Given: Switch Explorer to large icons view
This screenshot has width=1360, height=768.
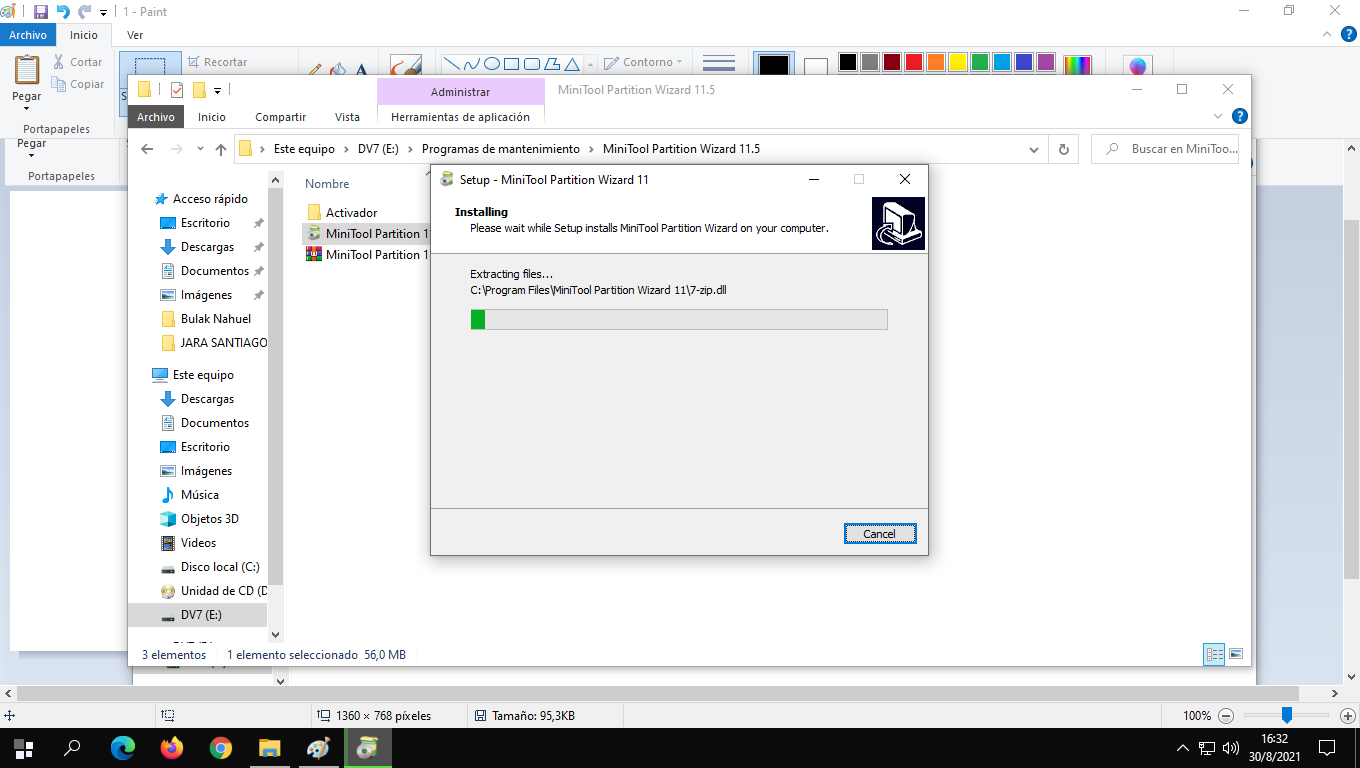Looking at the screenshot, I should (x=1236, y=654).
